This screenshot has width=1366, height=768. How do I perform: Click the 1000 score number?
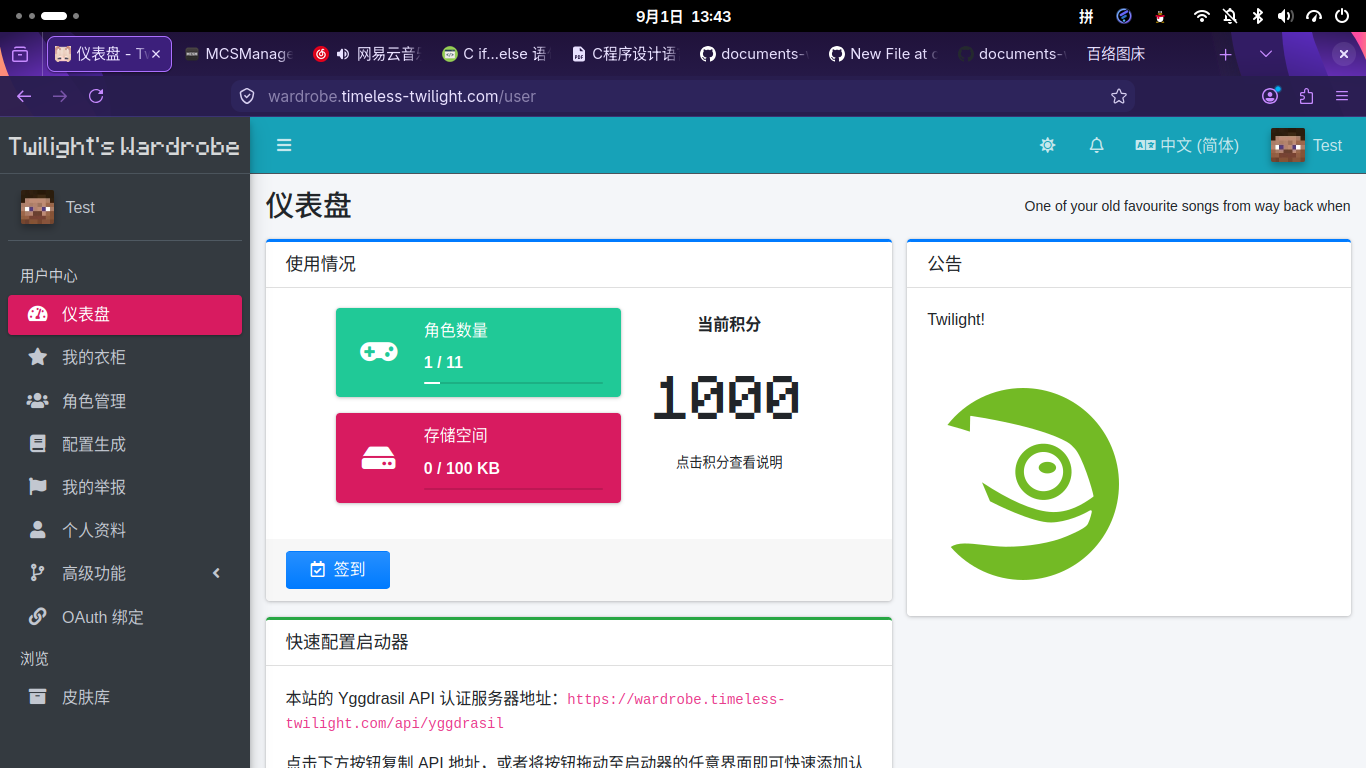pos(727,398)
